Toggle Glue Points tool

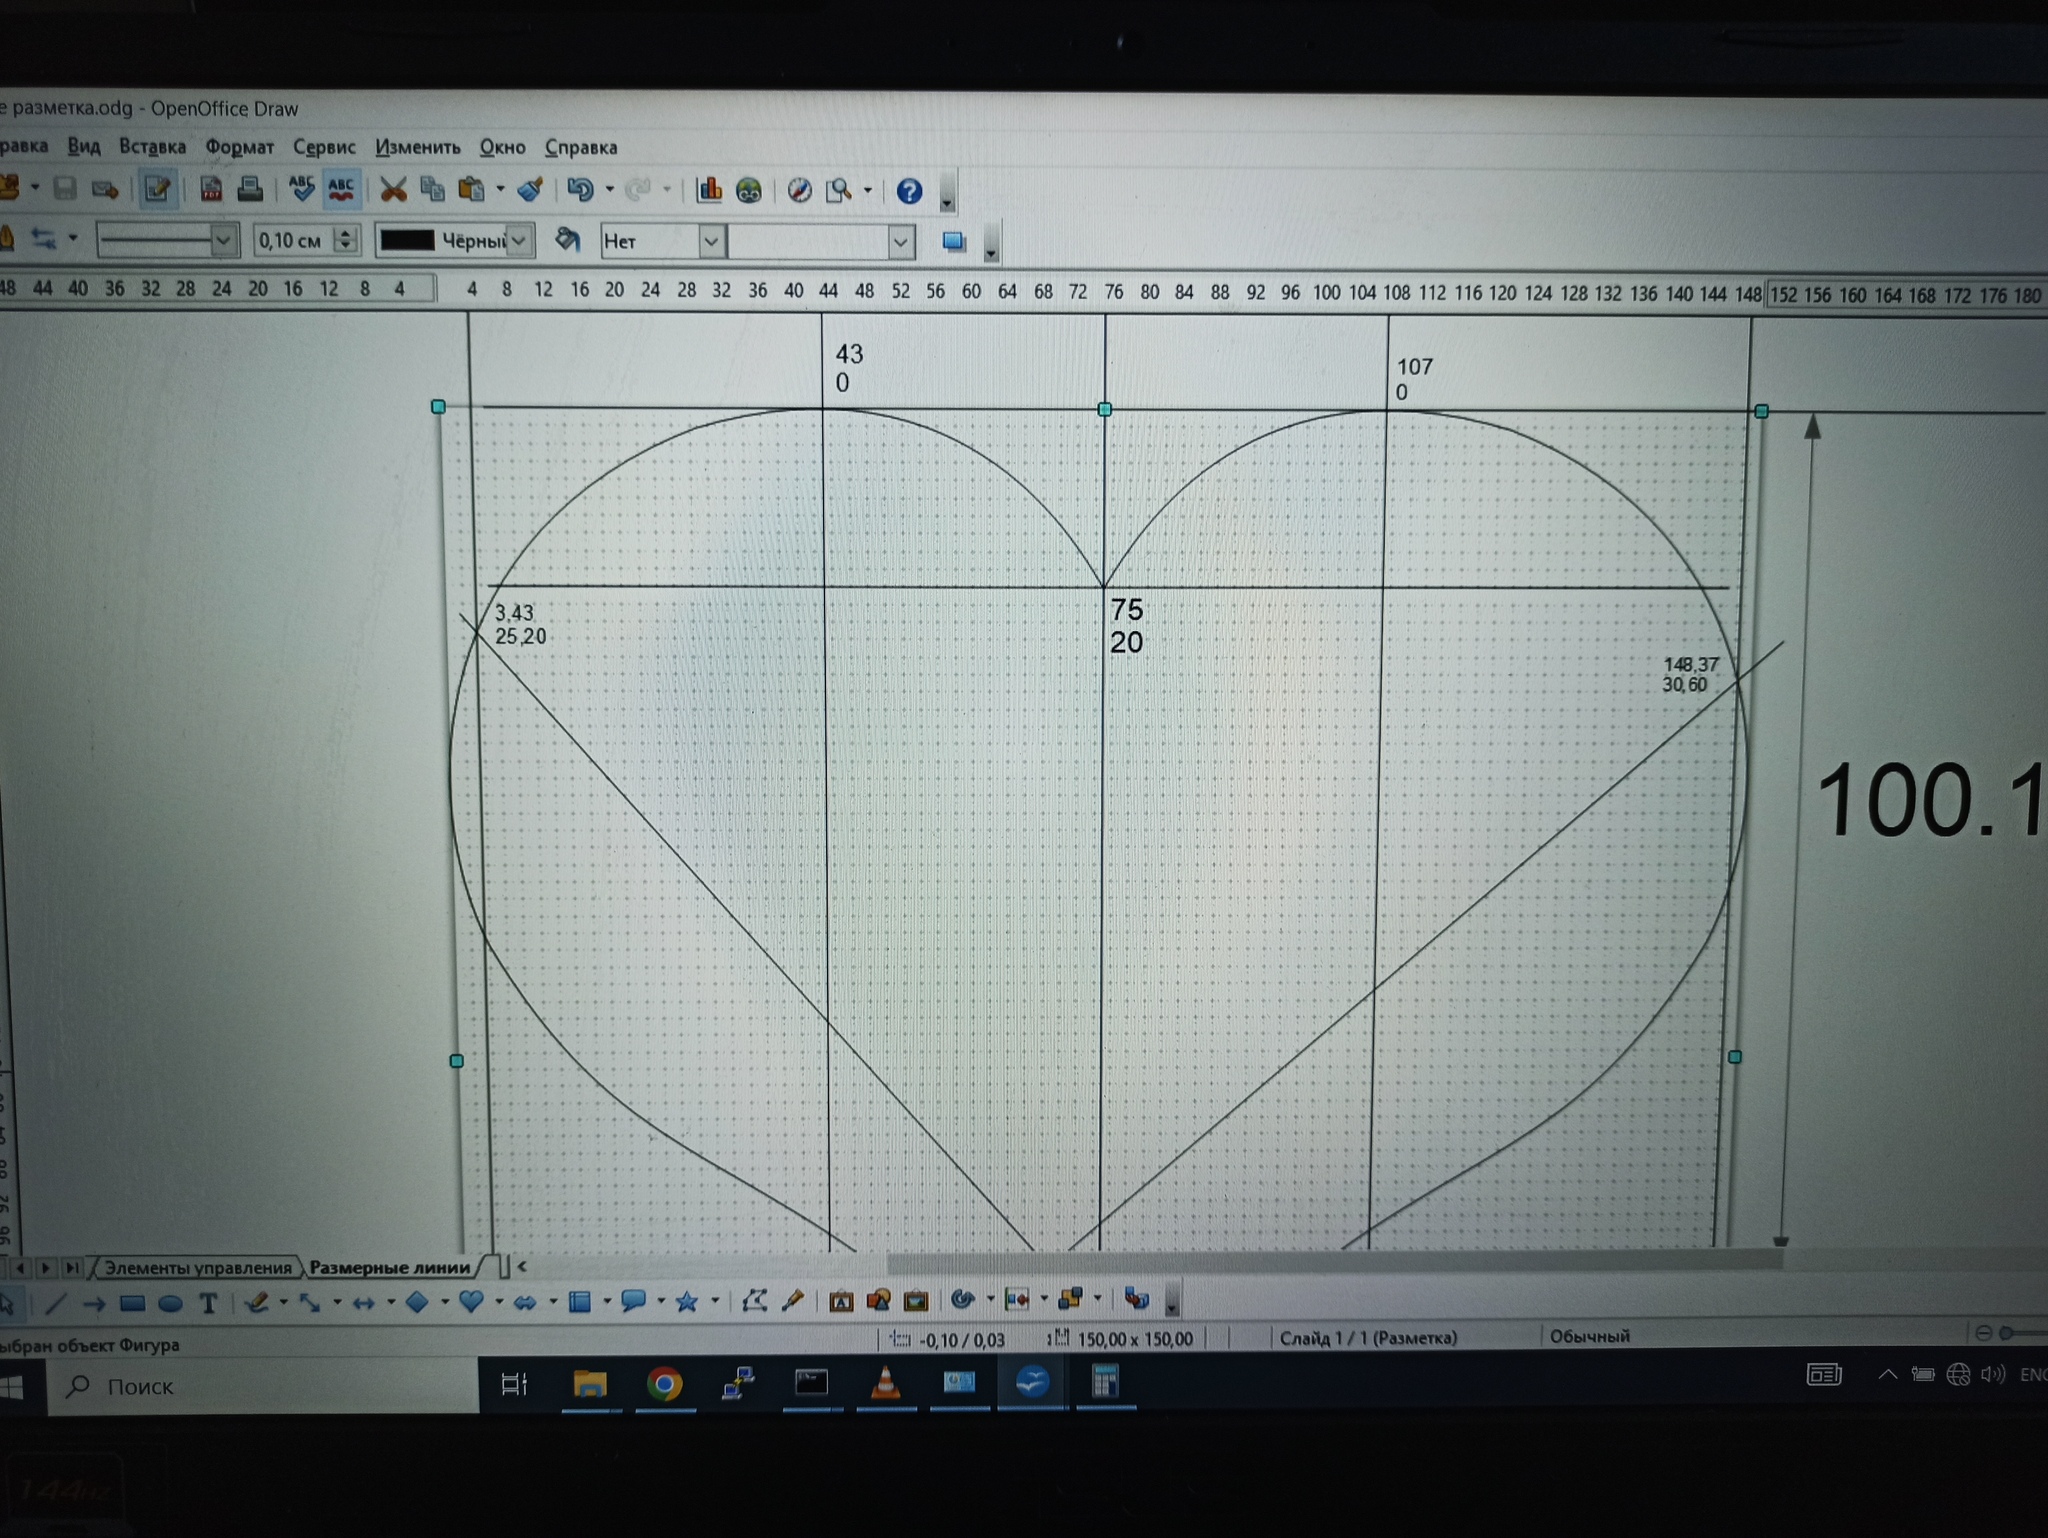click(793, 1300)
